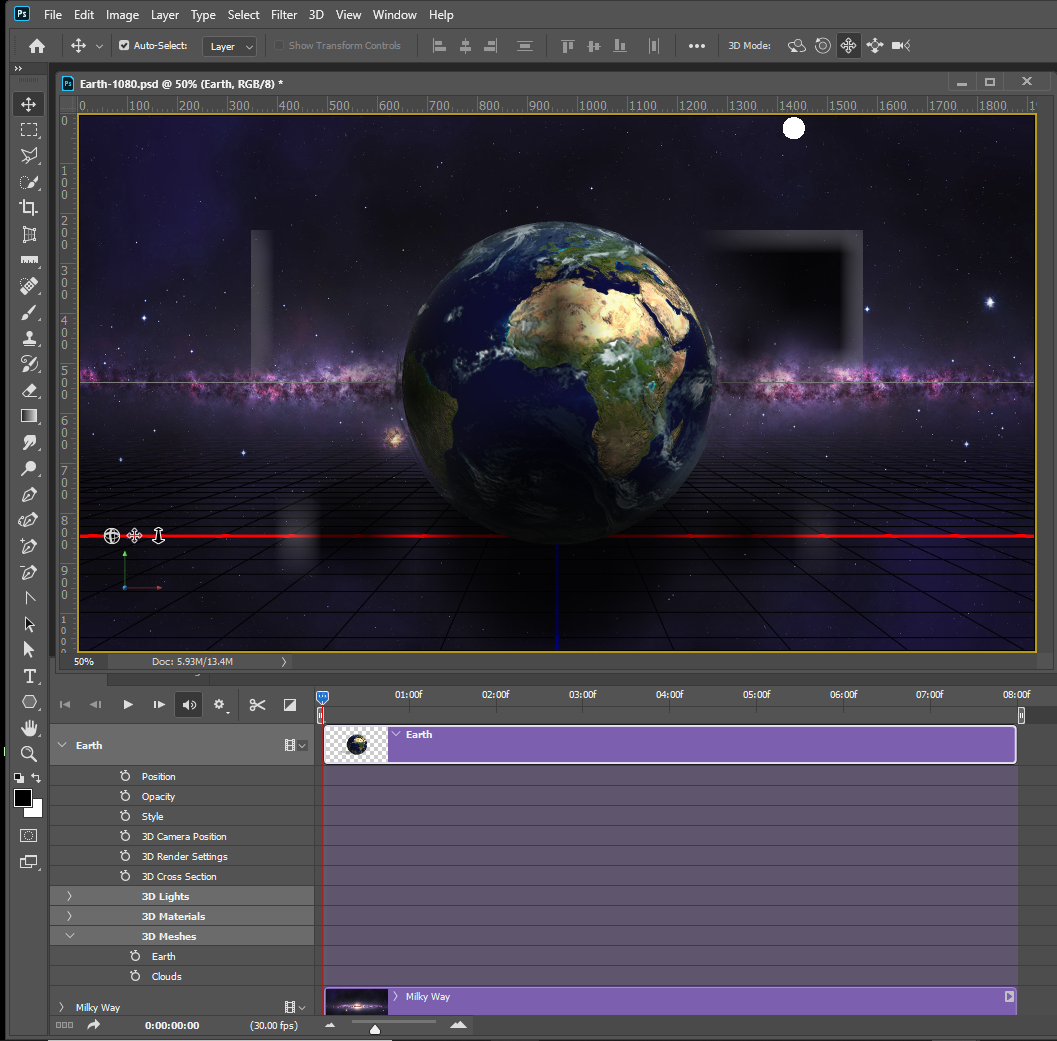1057x1041 pixels.
Task: Select the Clone Stamp tool
Action: click(28, 338)
